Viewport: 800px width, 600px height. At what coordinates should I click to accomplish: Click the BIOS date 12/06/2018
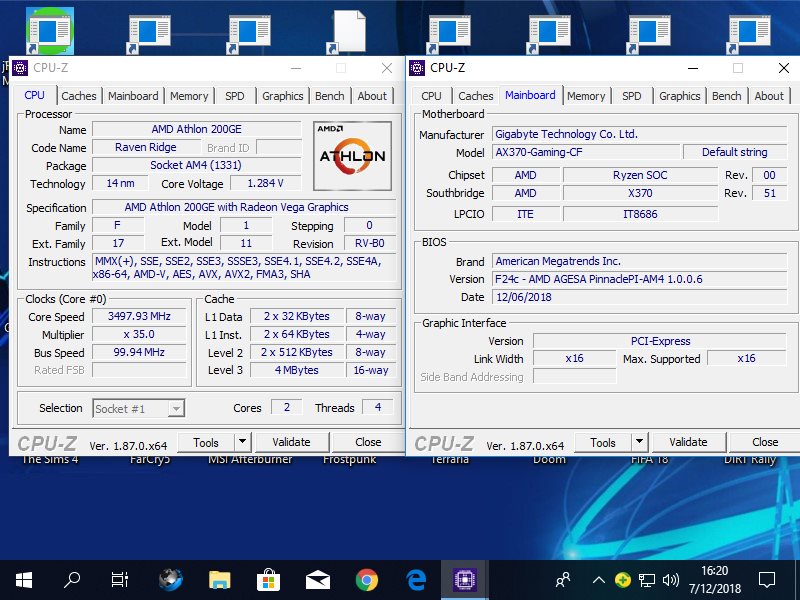[640, 297]
